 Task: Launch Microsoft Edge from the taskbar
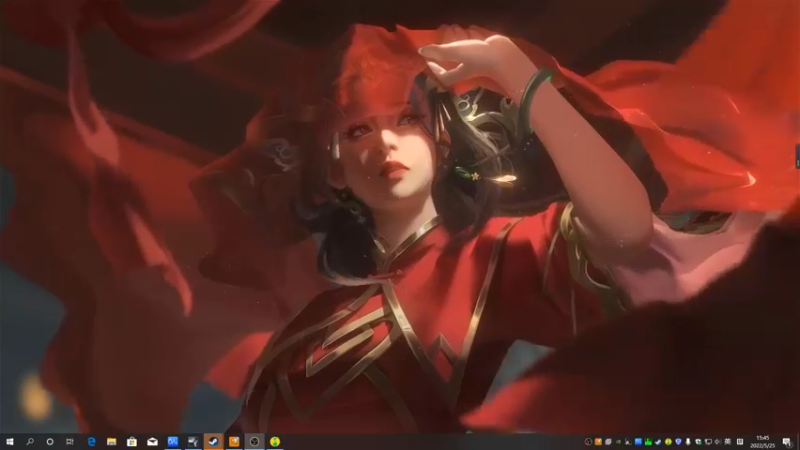click(x=91, y=442)
